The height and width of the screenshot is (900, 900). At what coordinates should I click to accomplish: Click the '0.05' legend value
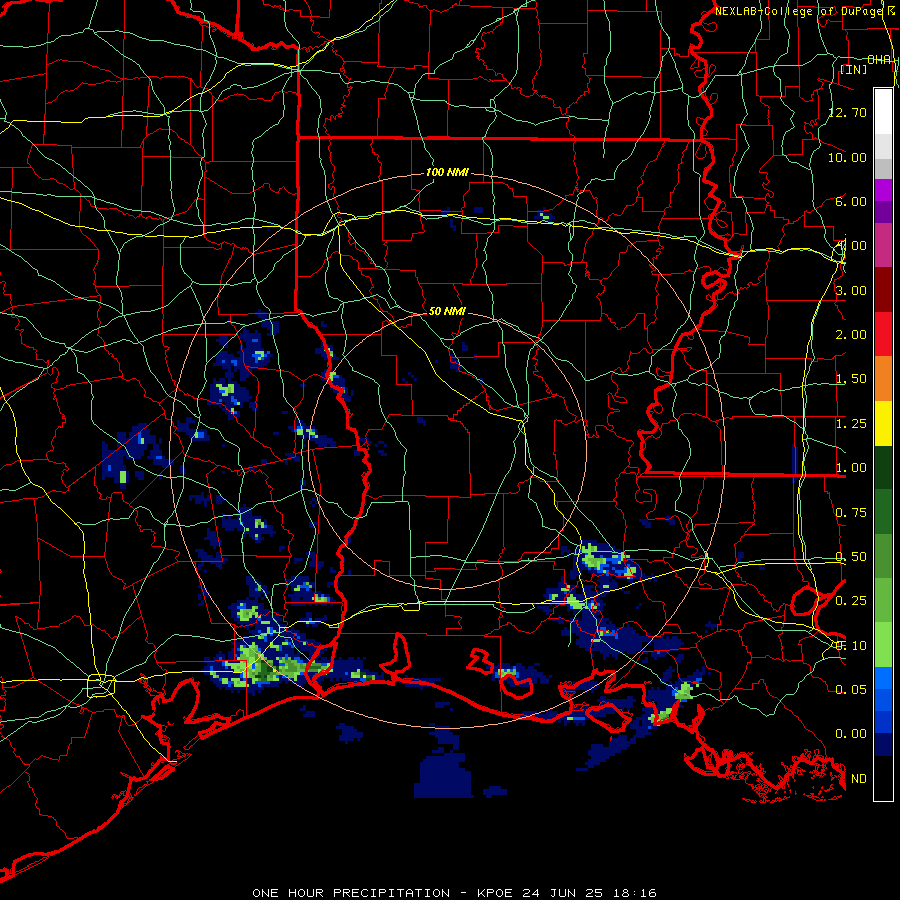(851, 689)
